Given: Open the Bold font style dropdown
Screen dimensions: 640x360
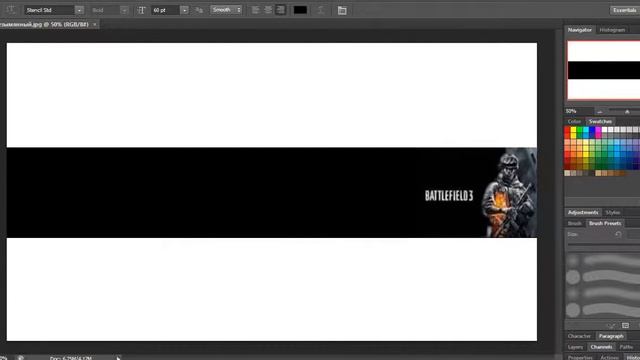Looking at the screenshot, I should click(124, 10).
